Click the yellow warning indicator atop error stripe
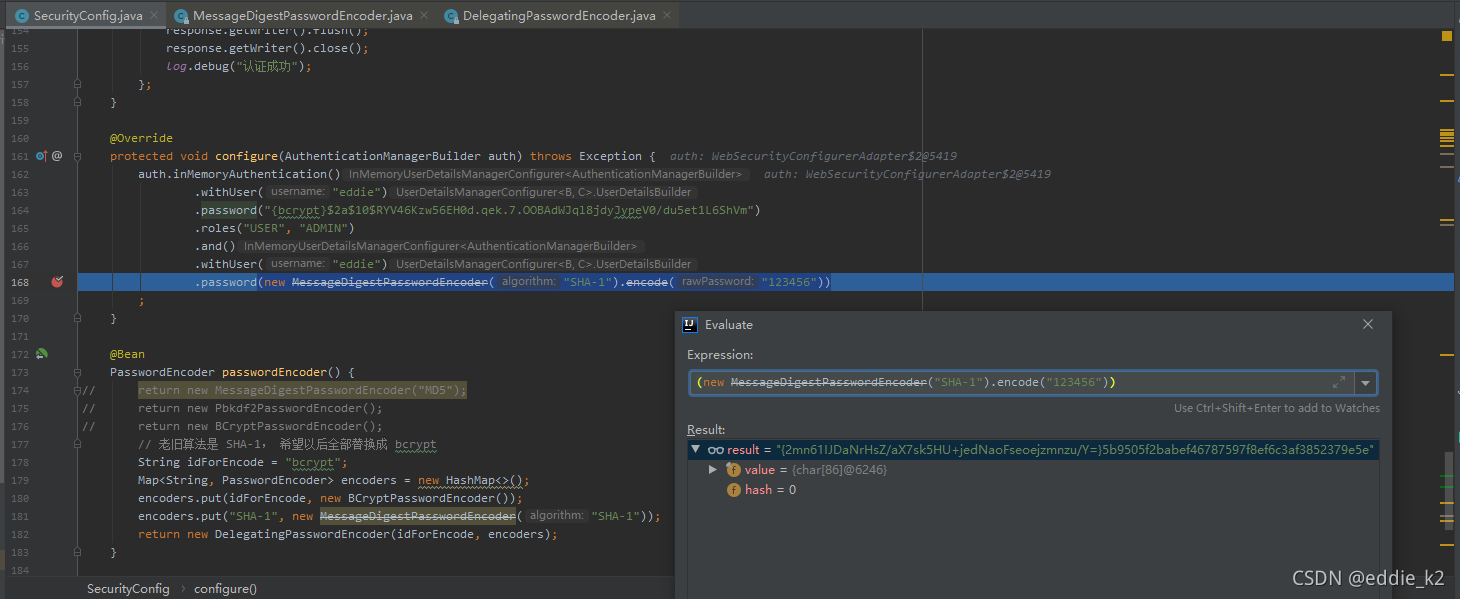 (1446, 36)
